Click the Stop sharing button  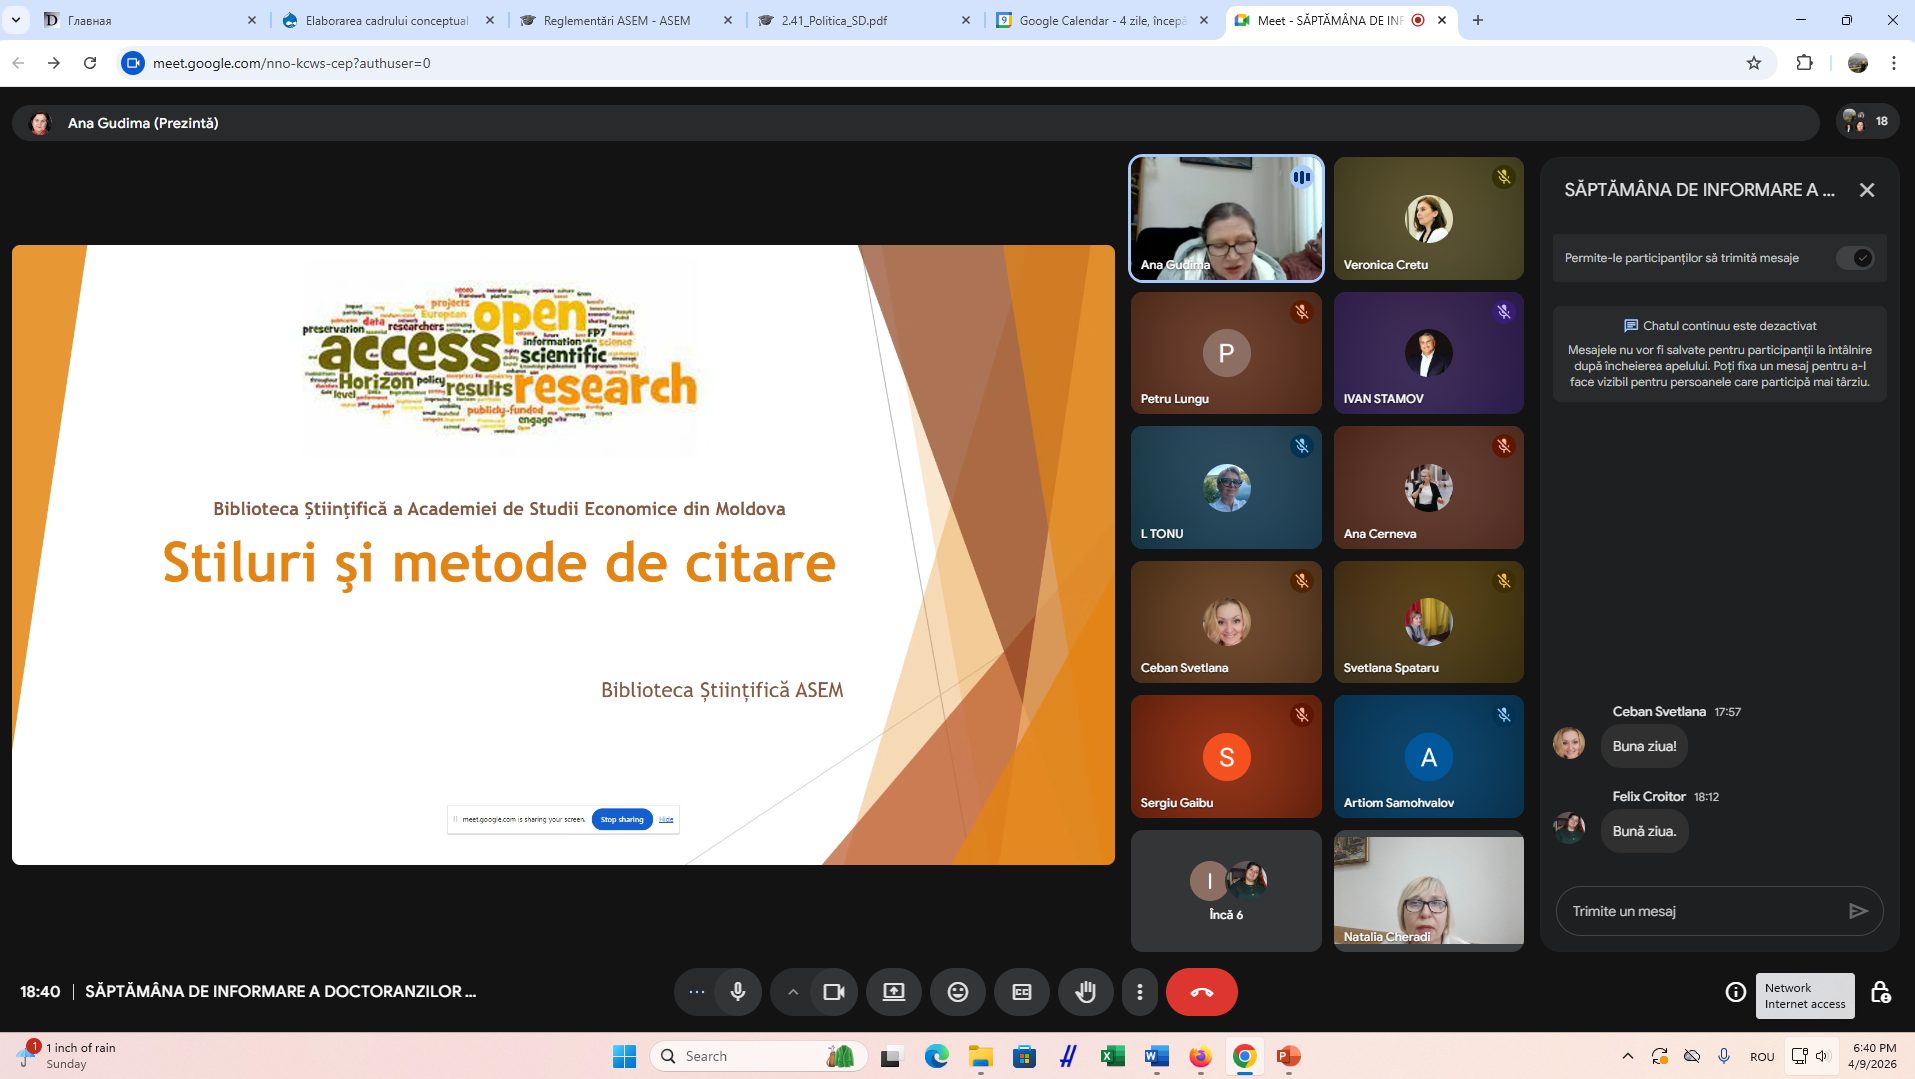(621, 819)
